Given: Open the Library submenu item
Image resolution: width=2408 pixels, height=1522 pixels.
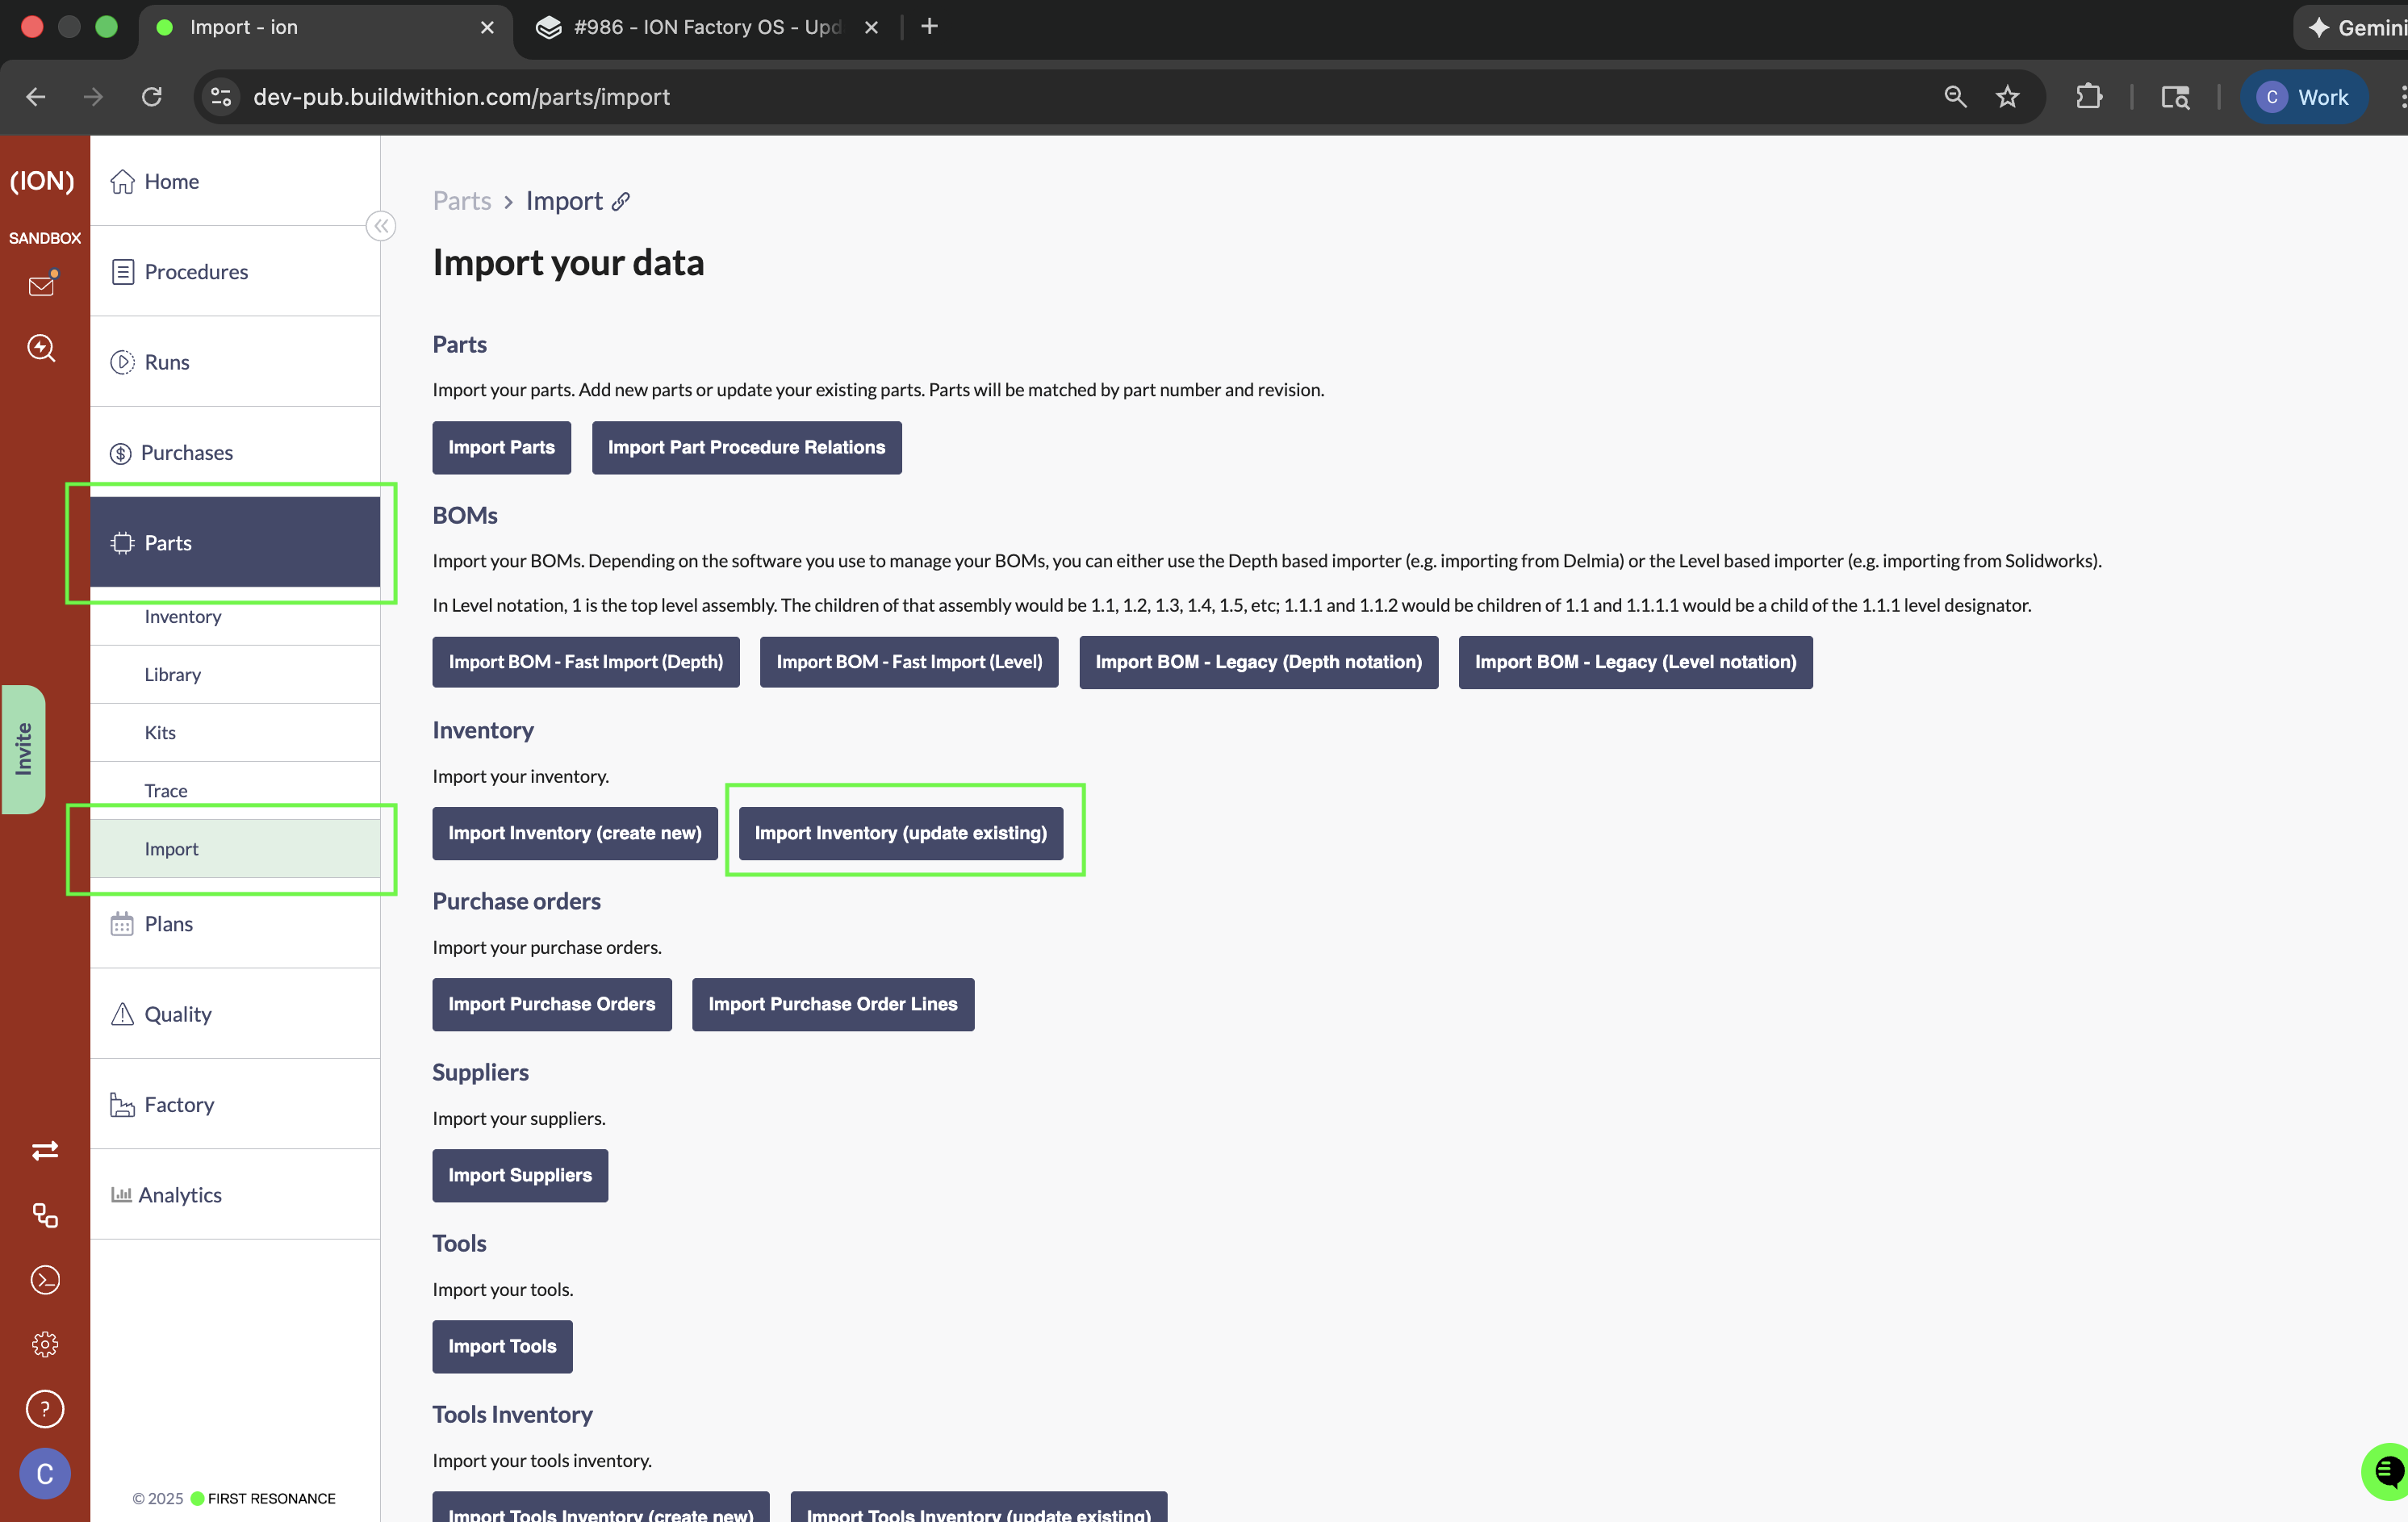Looking at the screenshot, I should (173, 674).
